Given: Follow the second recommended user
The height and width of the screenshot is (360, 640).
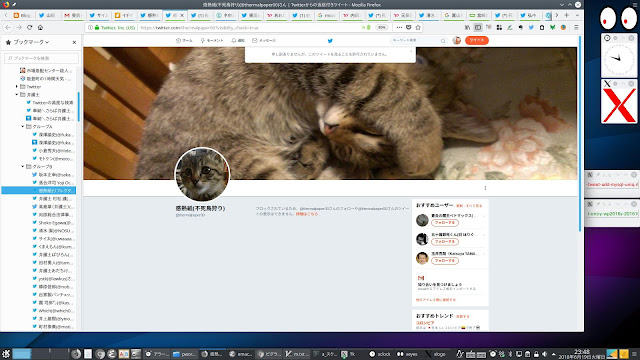Looking at the screenshot, I should (x=445, y=242).
